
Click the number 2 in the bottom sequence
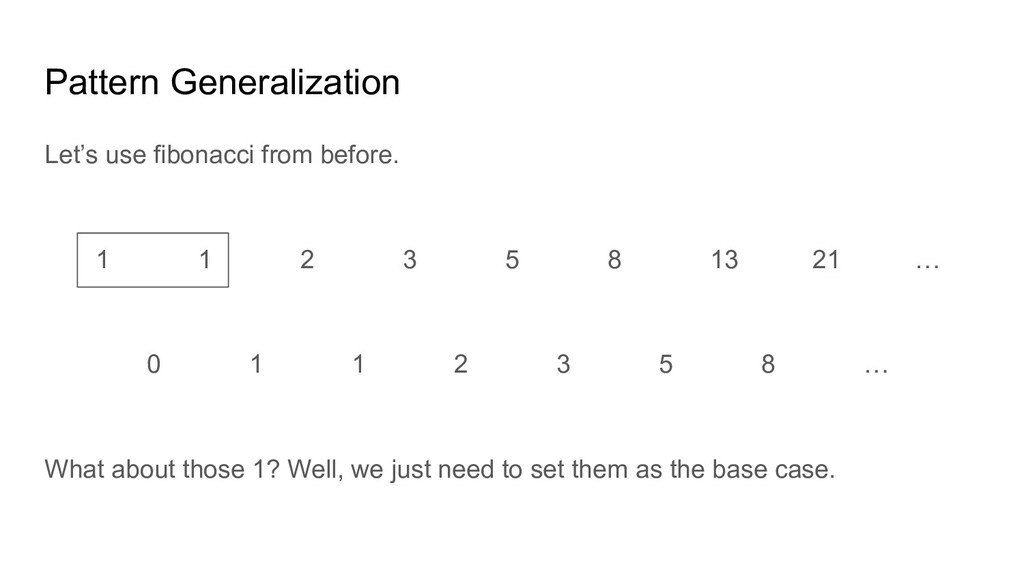pyautogui.click(x=460, y=364)
